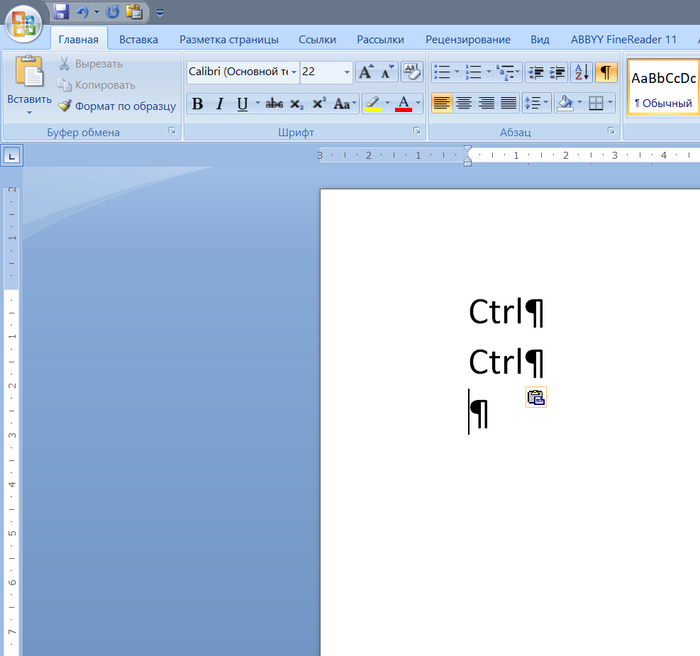Open underline style dropdown arrow
The height and width of the screenshot is (656, 700).
(258, 103)
